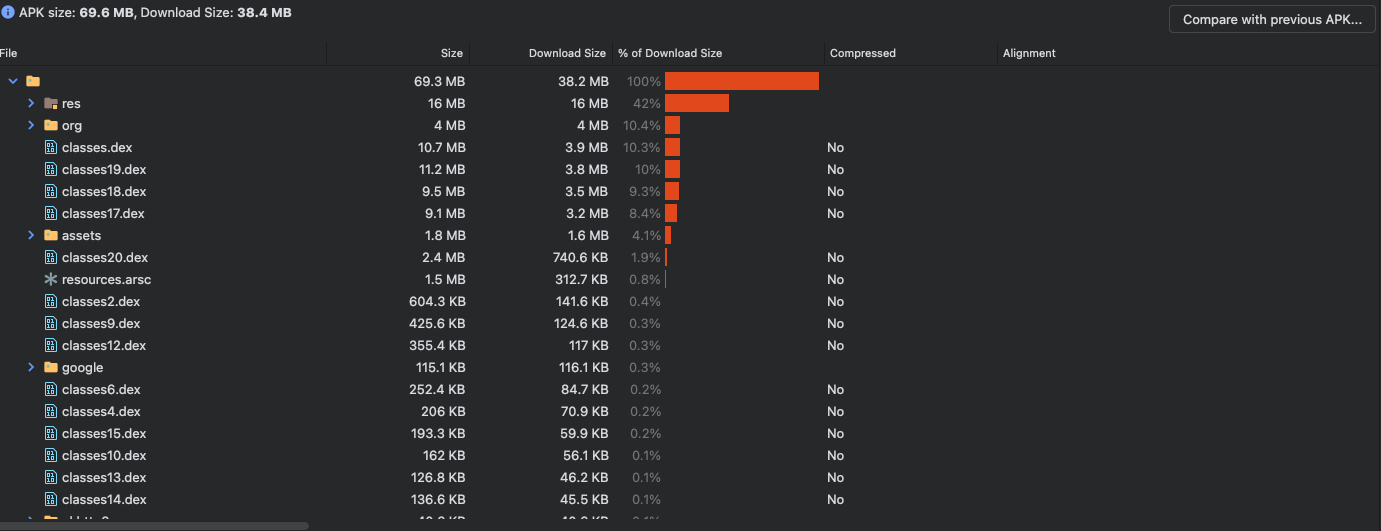Click the resources.arsc asterisk icon

[x=51, y=279]
